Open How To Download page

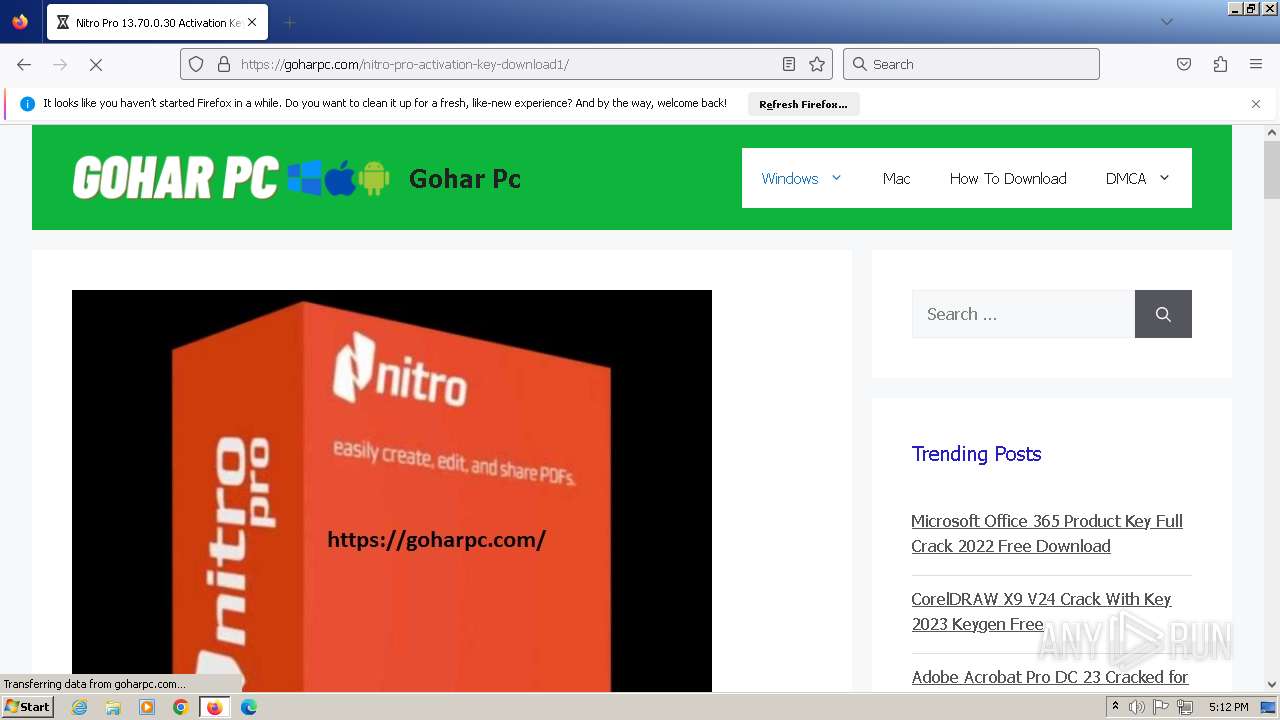[1008, 178]
